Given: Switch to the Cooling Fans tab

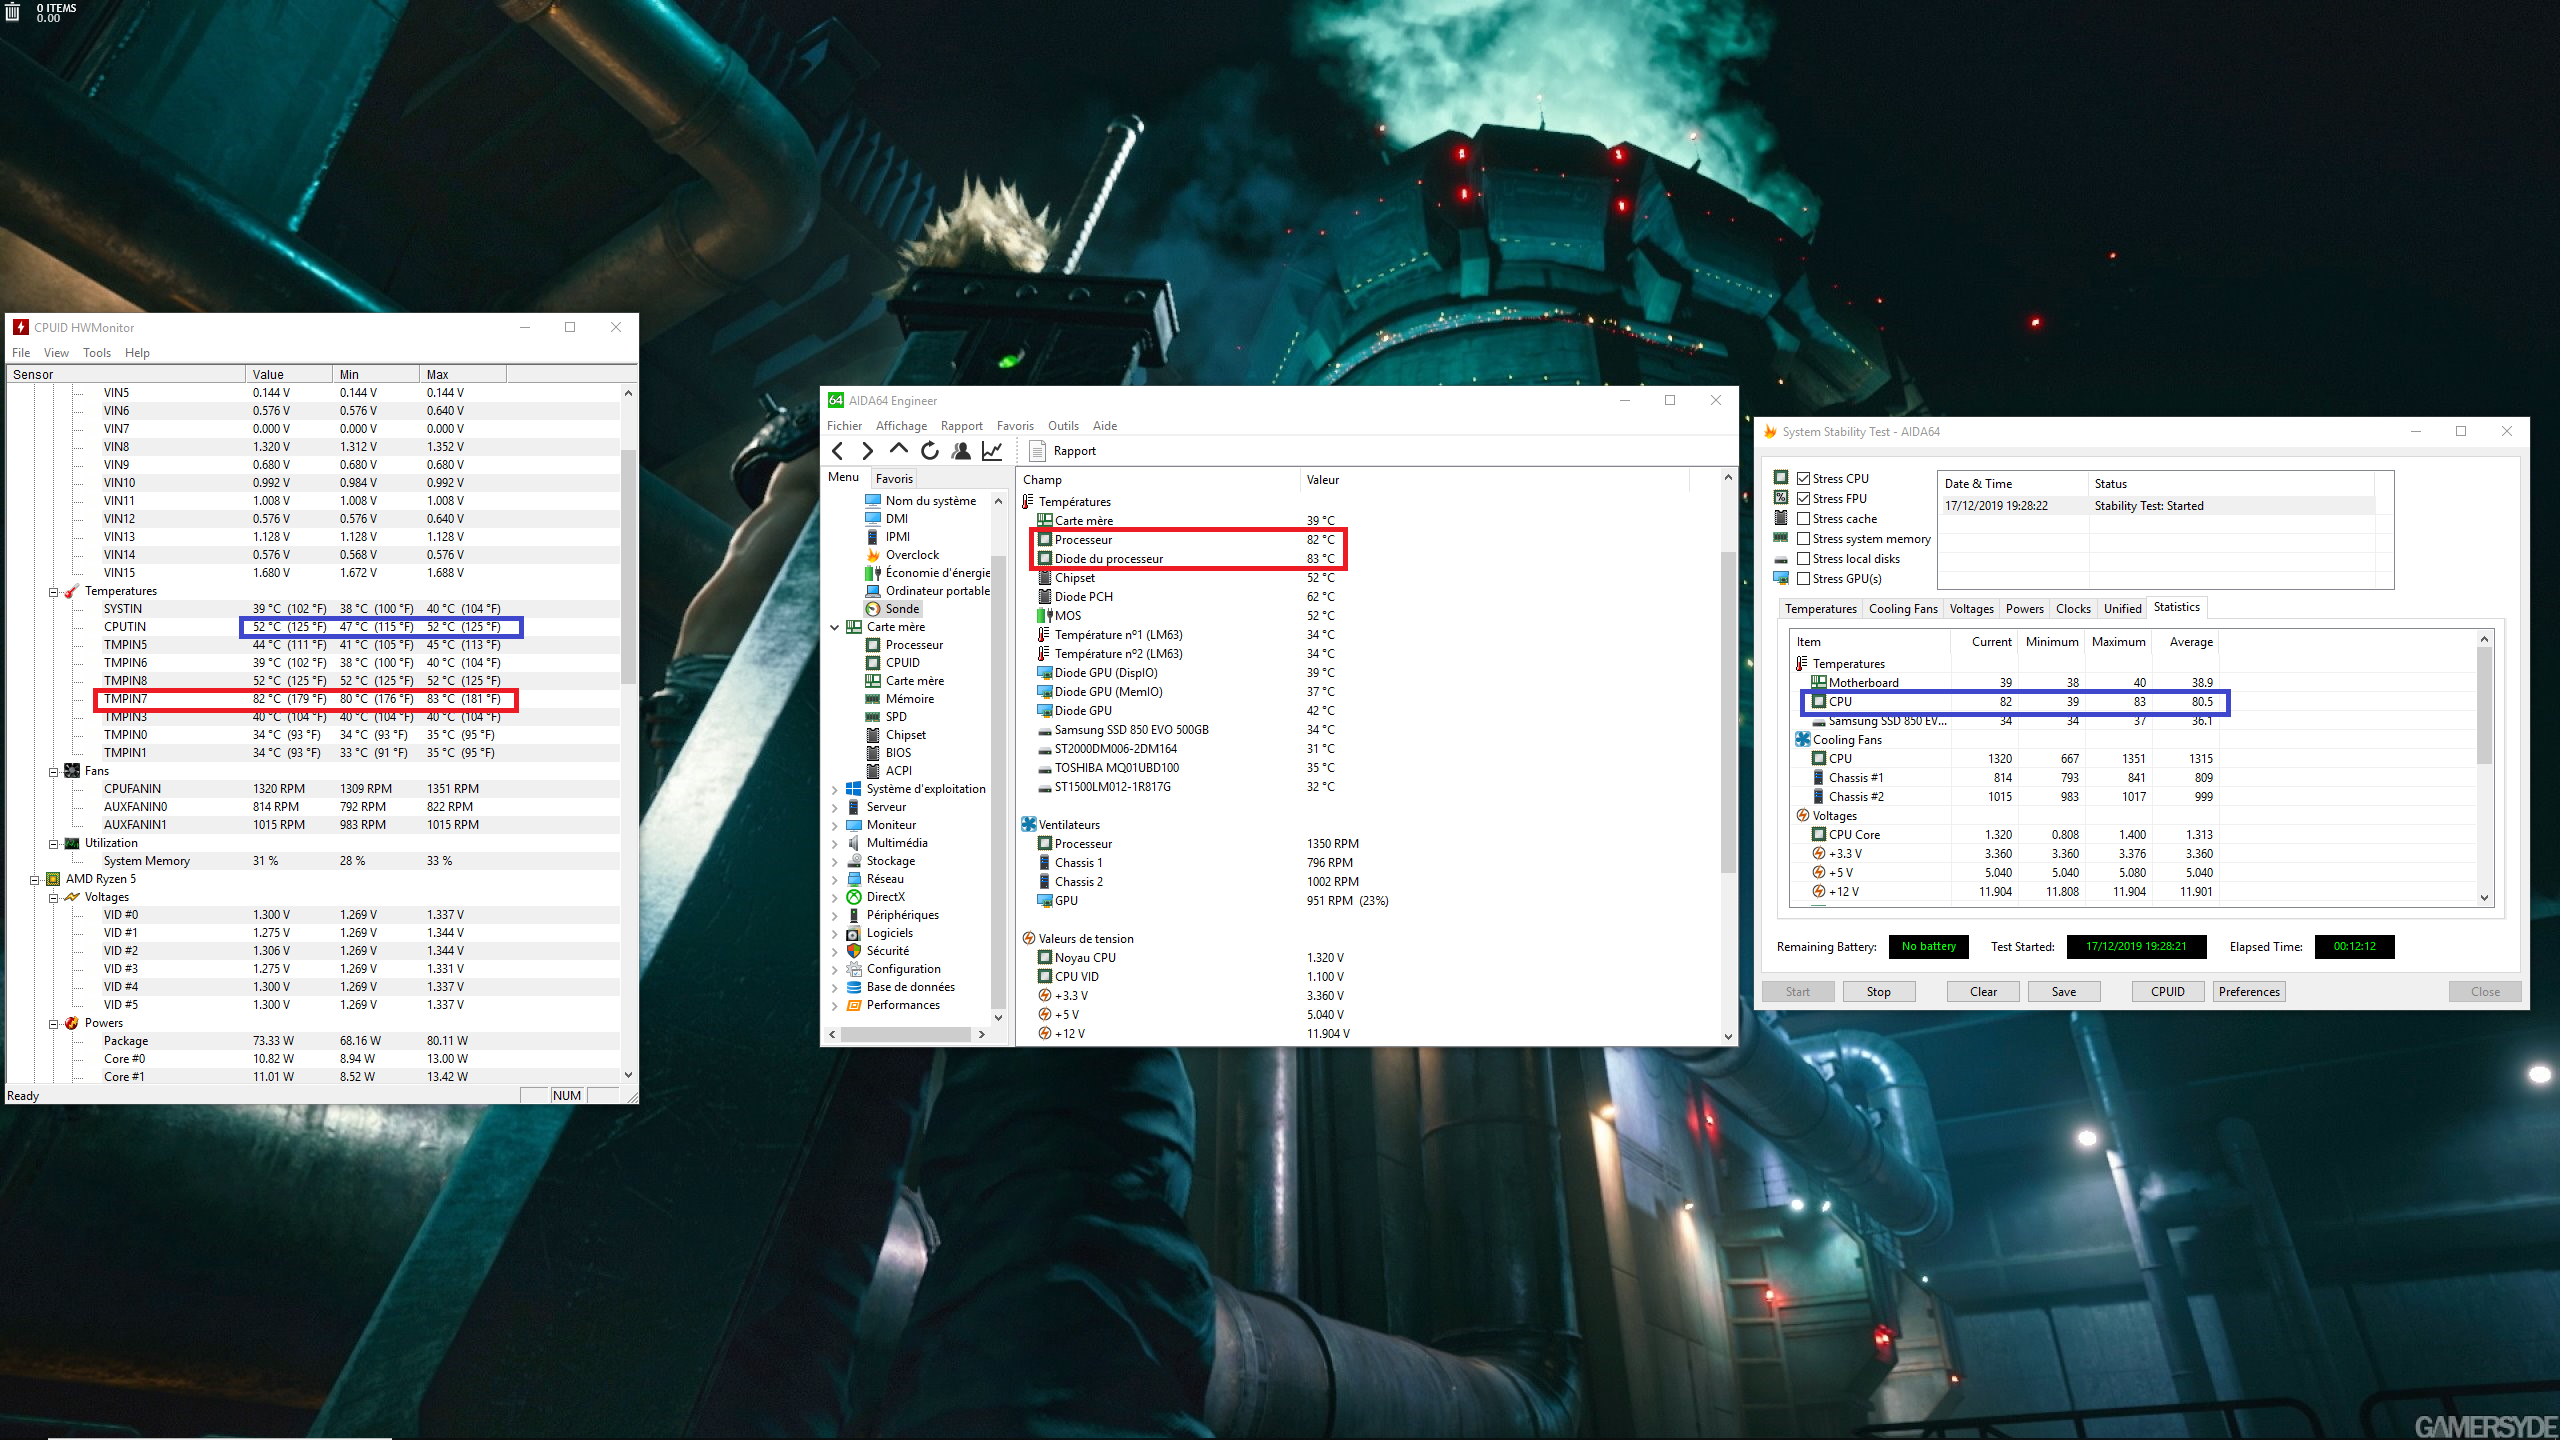Looking at the screenshot, I should pyautogui.click(x=1903, y=609).
